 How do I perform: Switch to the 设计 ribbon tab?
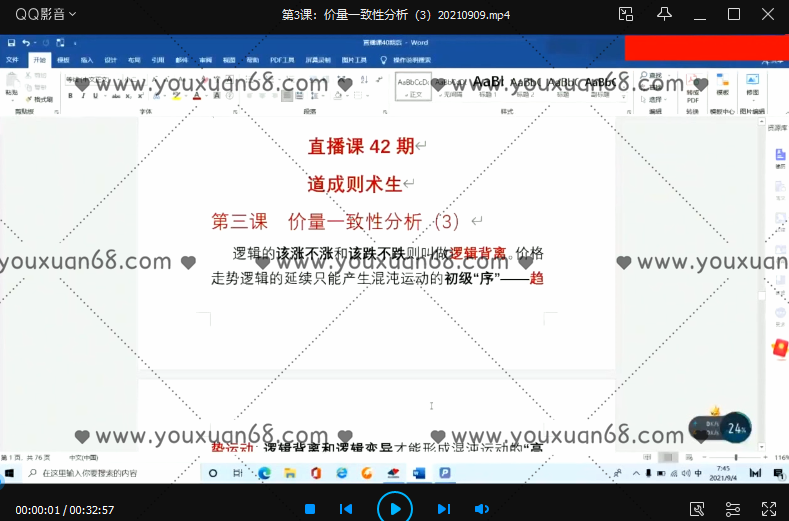[x=110, y=60]
